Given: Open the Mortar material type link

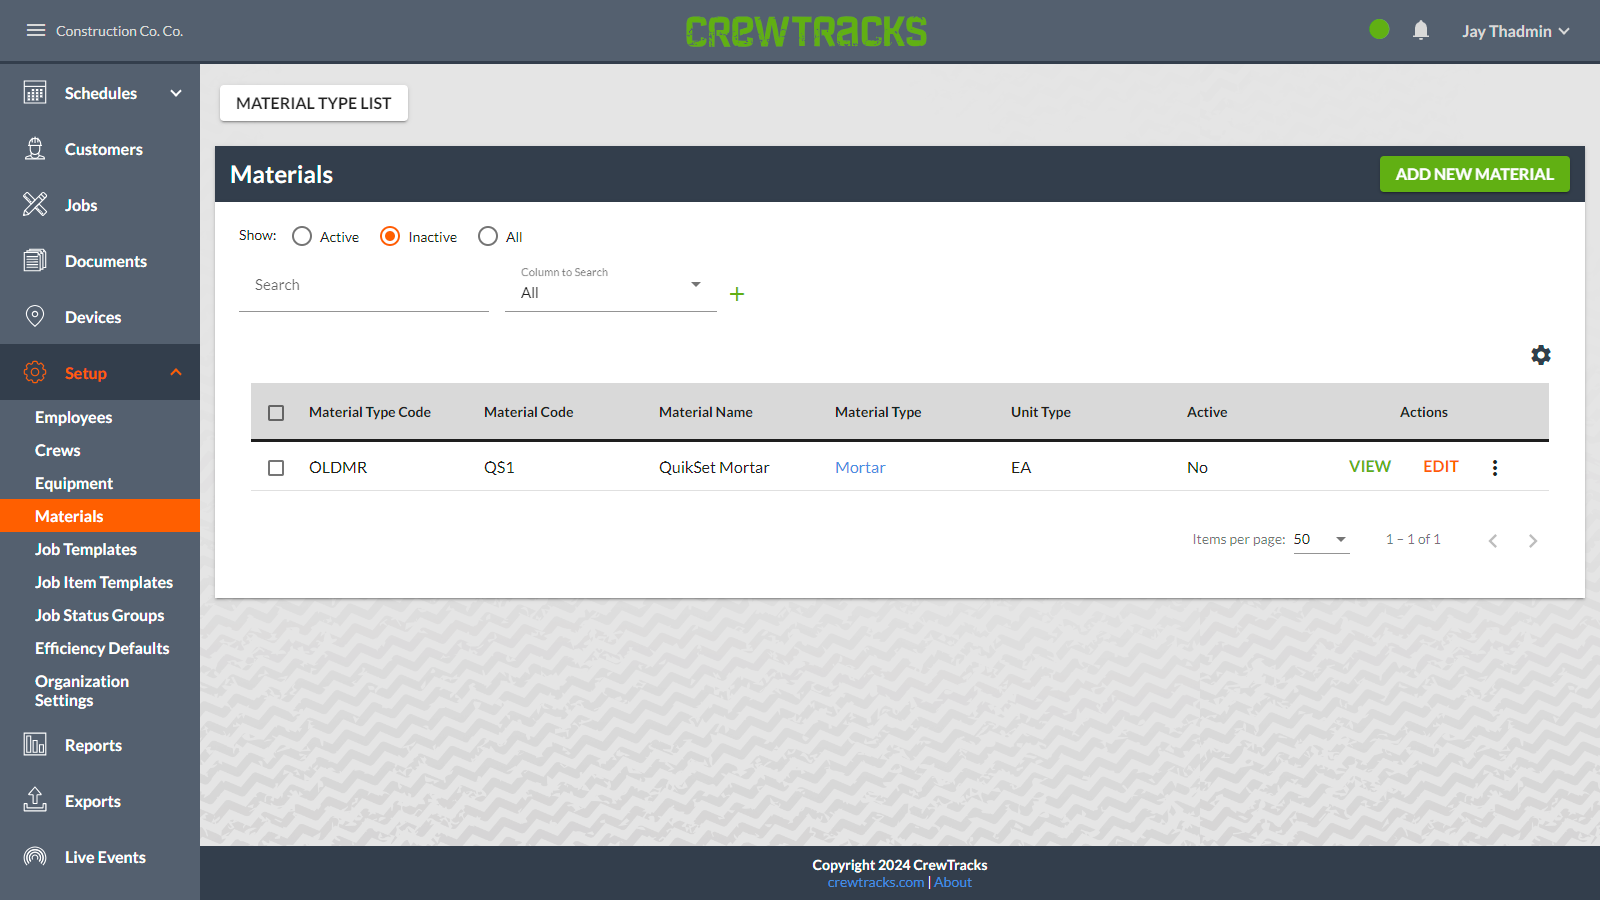Looking at the screenshot, I should pyautogui.click(x=860, y=468).
